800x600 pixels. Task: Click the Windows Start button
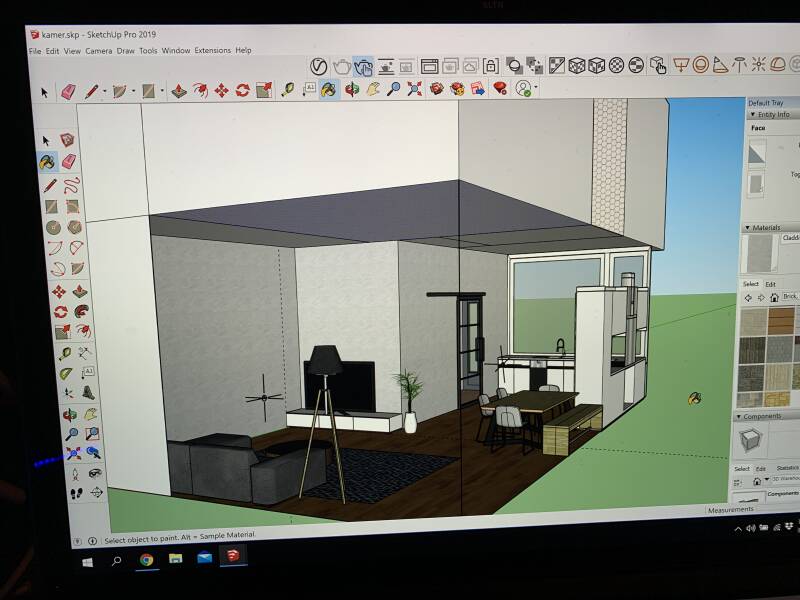(x=87, y=563)
